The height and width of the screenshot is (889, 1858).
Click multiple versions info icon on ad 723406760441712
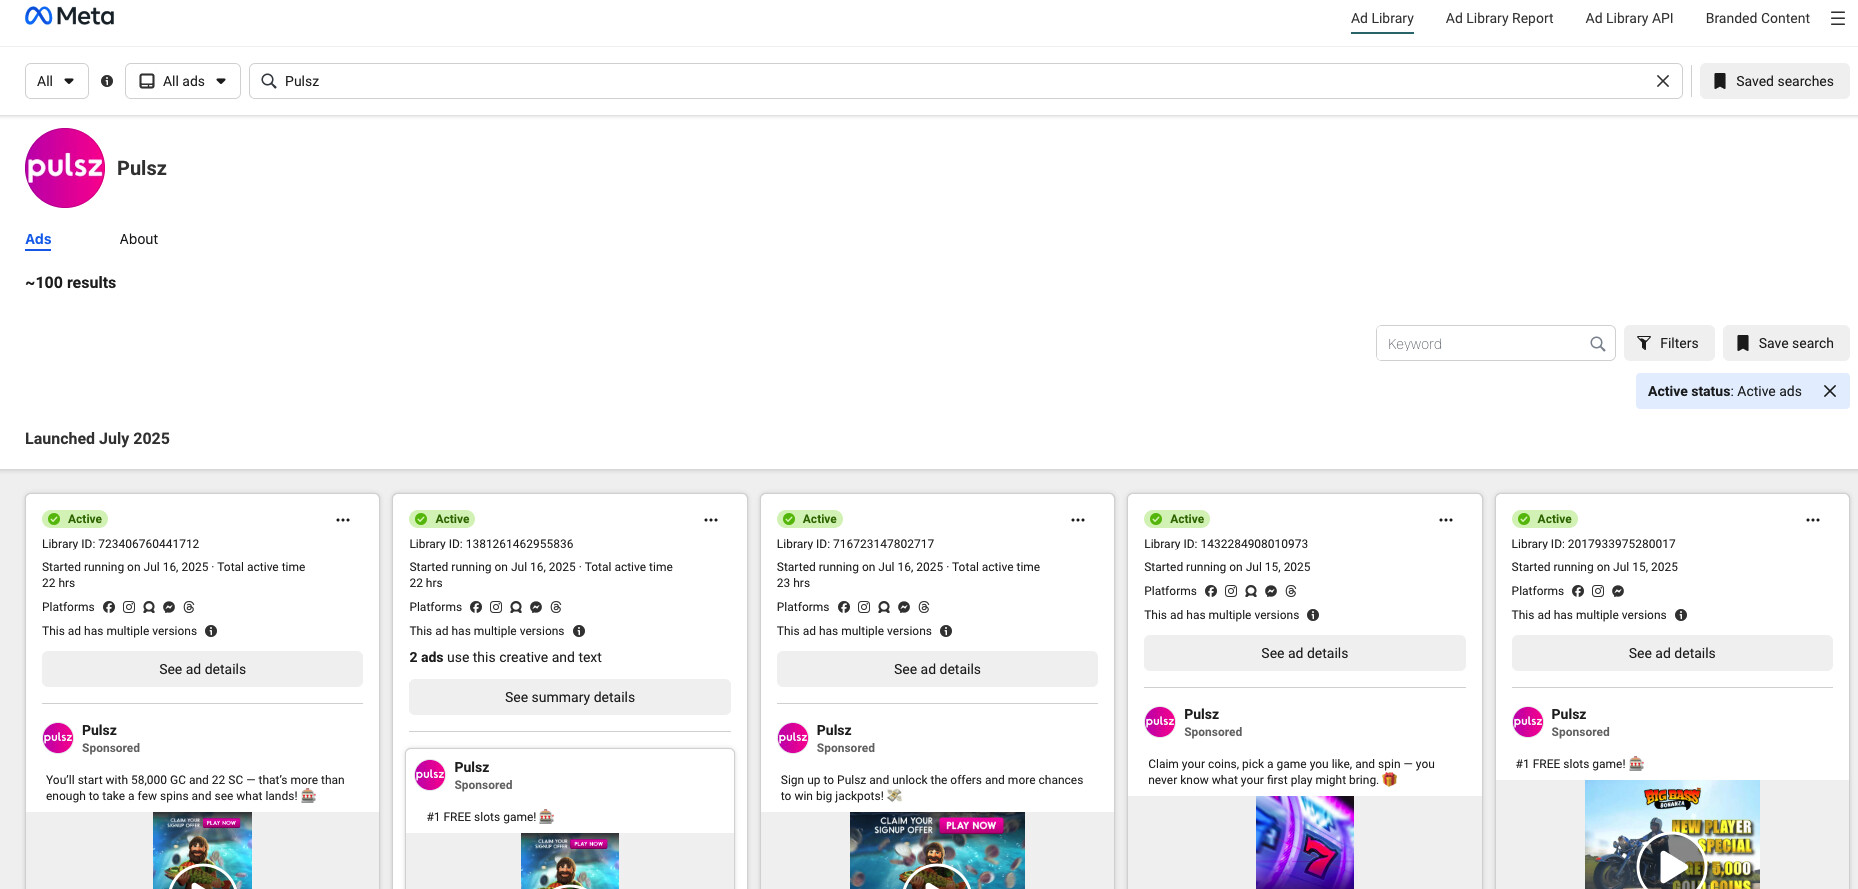[211, 631]
